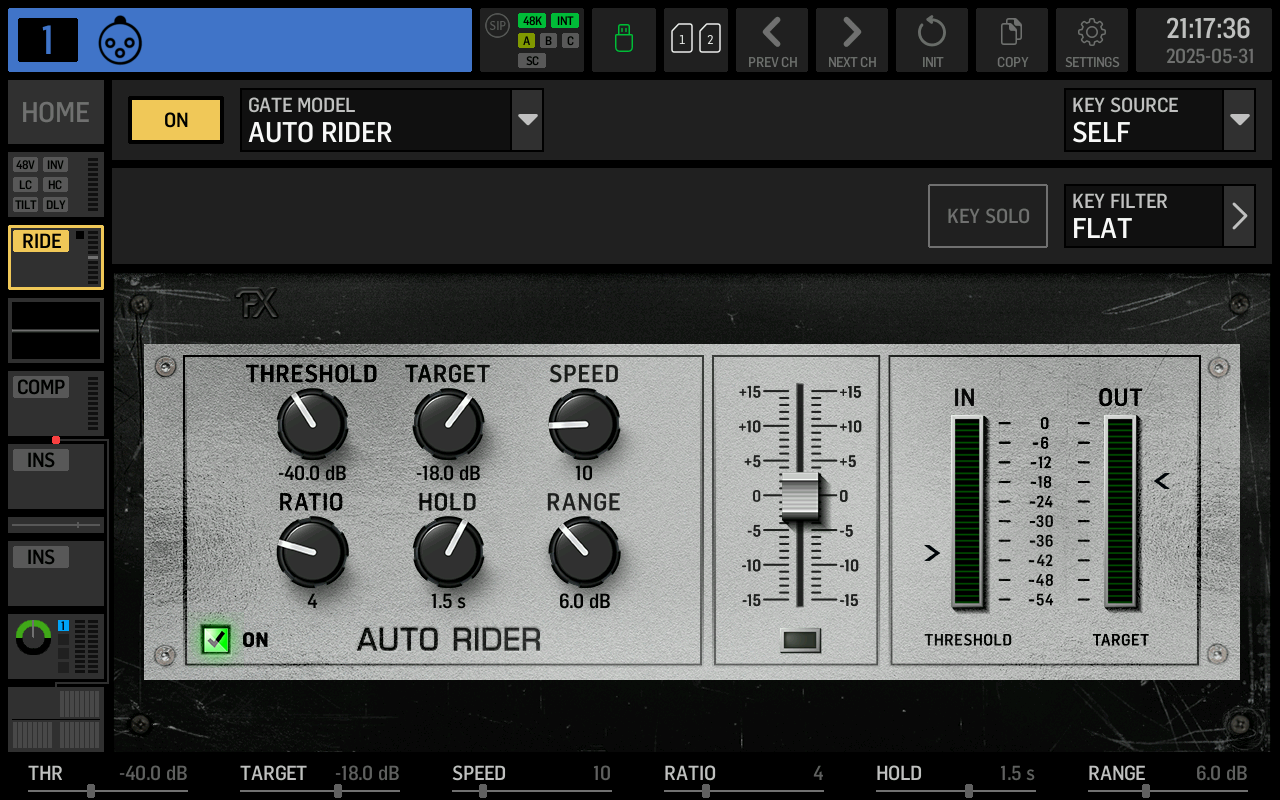Expand the KEY SOURCE dropdown
The height and width of the screenshot is (800, 1280).
(x=1239, y=120)
